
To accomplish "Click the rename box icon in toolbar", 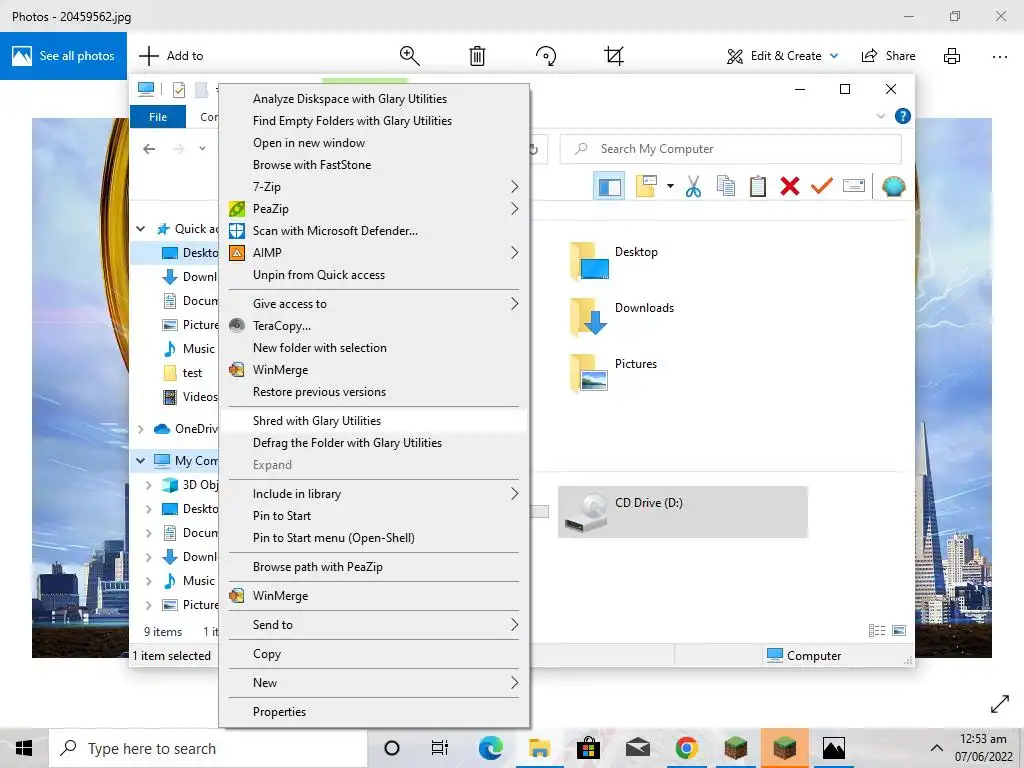I will click(x=854, y=187).
